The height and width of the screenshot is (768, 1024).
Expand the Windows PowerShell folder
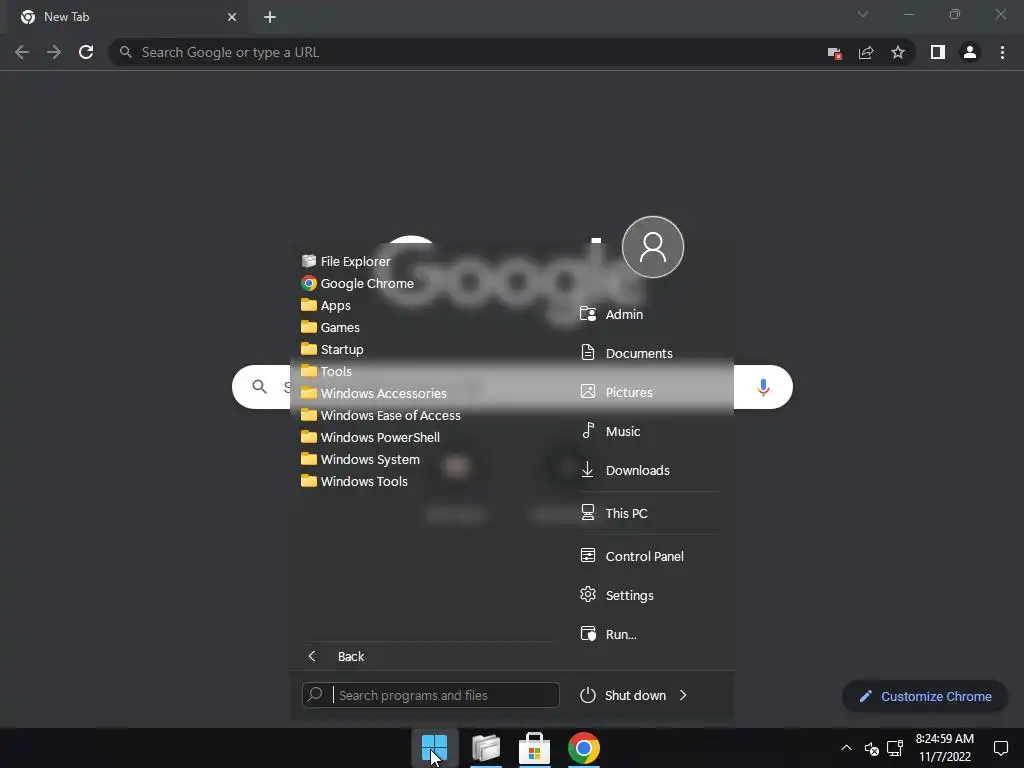coord(370,437)
